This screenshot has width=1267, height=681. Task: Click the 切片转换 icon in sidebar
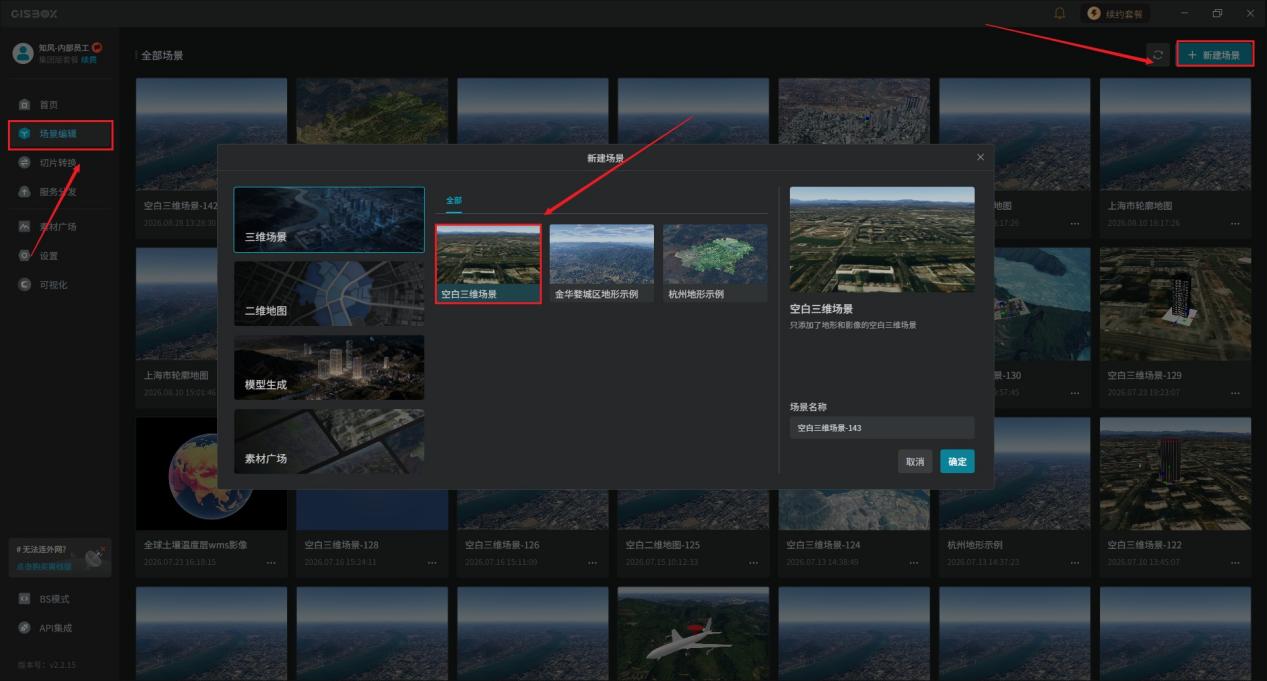click(25, 163)
